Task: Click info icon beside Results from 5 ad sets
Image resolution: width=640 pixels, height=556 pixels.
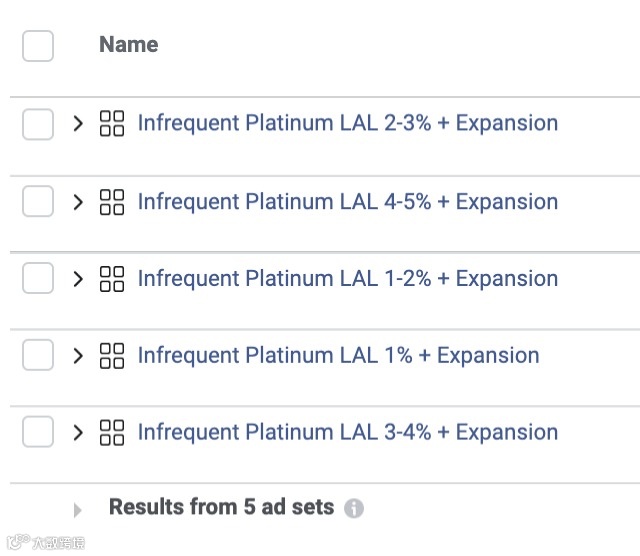Action: [x=353, y=509]
